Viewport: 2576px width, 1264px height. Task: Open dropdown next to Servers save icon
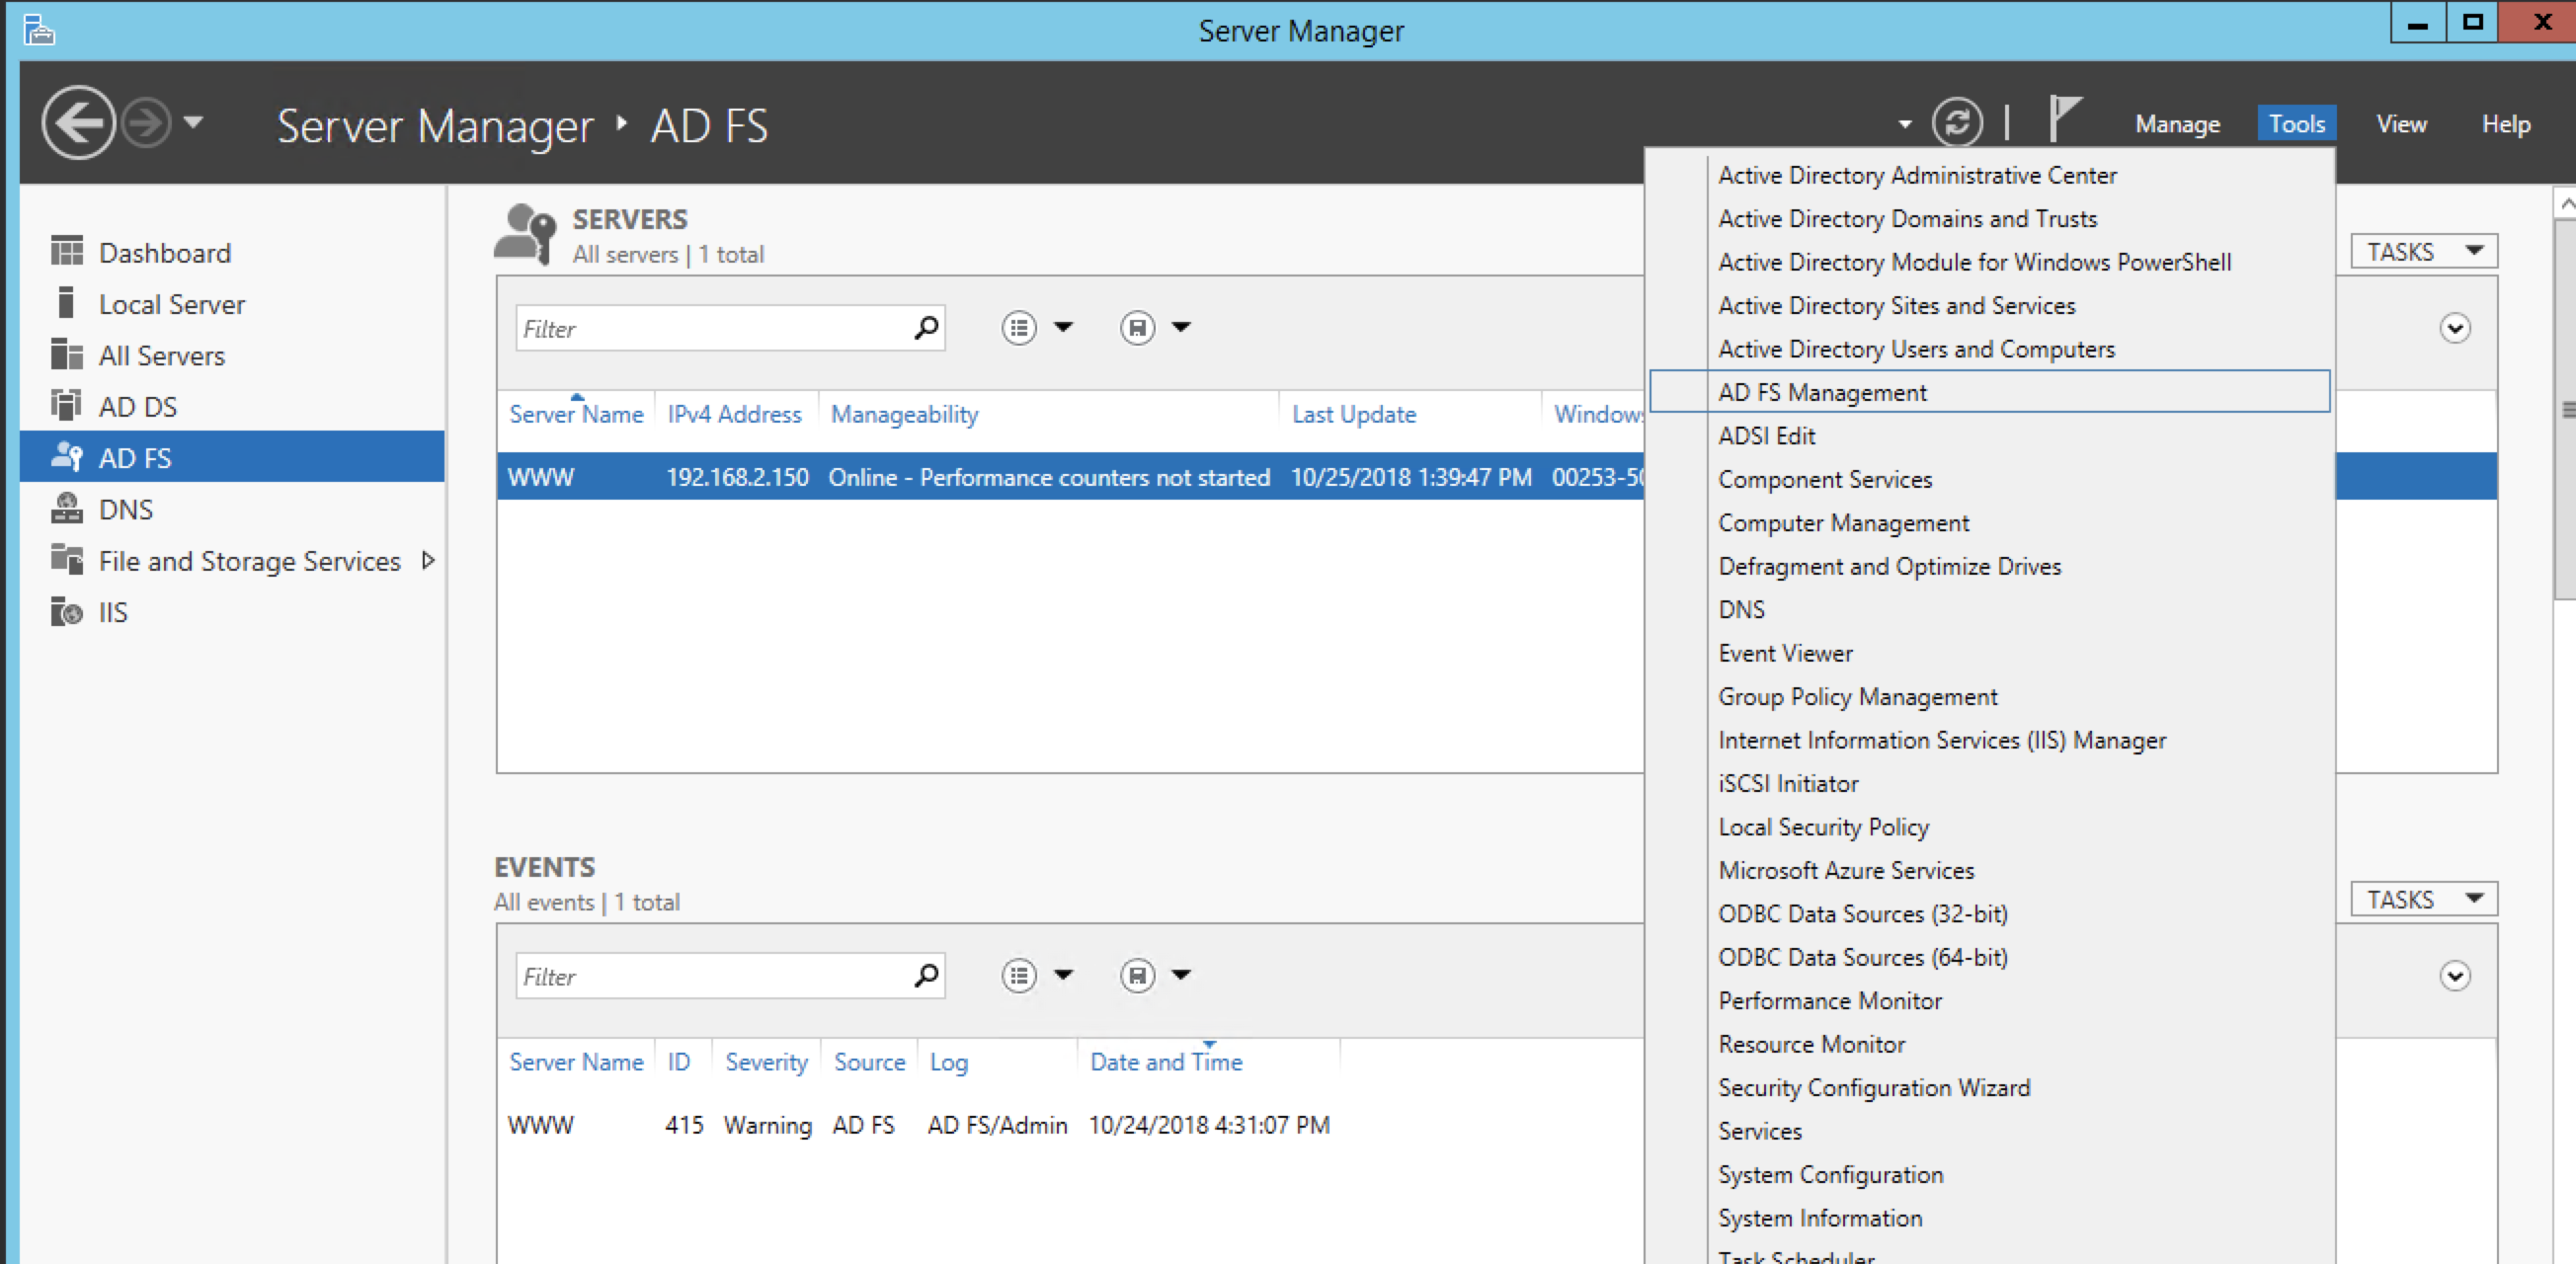click(1182, 327)
